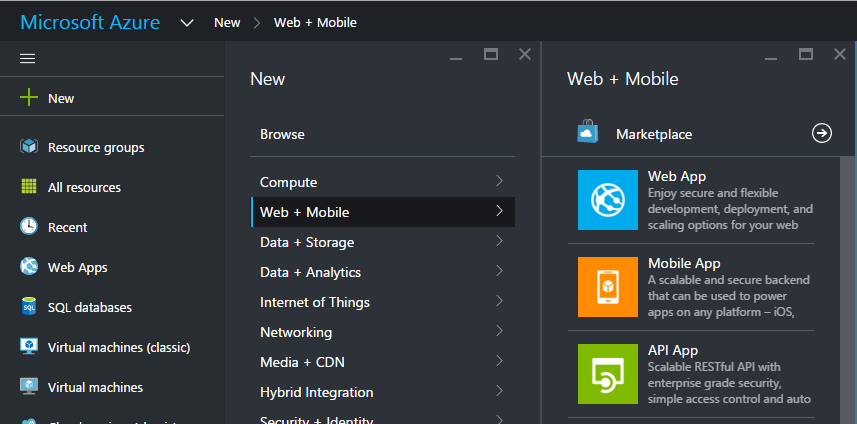
Task: Select Hybrid Integration category
Action: click(x=383, y=392)
